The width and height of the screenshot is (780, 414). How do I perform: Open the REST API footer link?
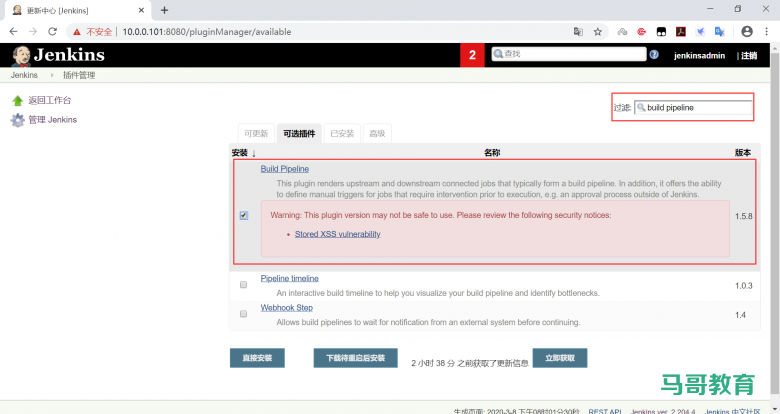605,411
